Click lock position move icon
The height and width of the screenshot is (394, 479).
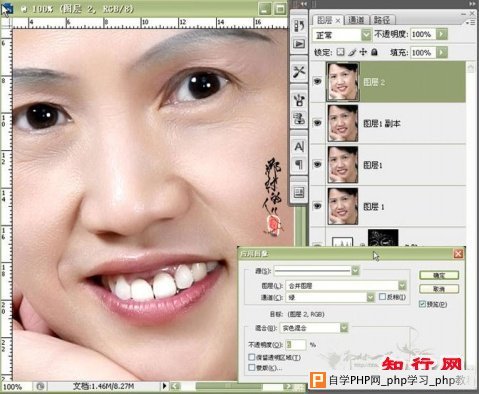363,52
